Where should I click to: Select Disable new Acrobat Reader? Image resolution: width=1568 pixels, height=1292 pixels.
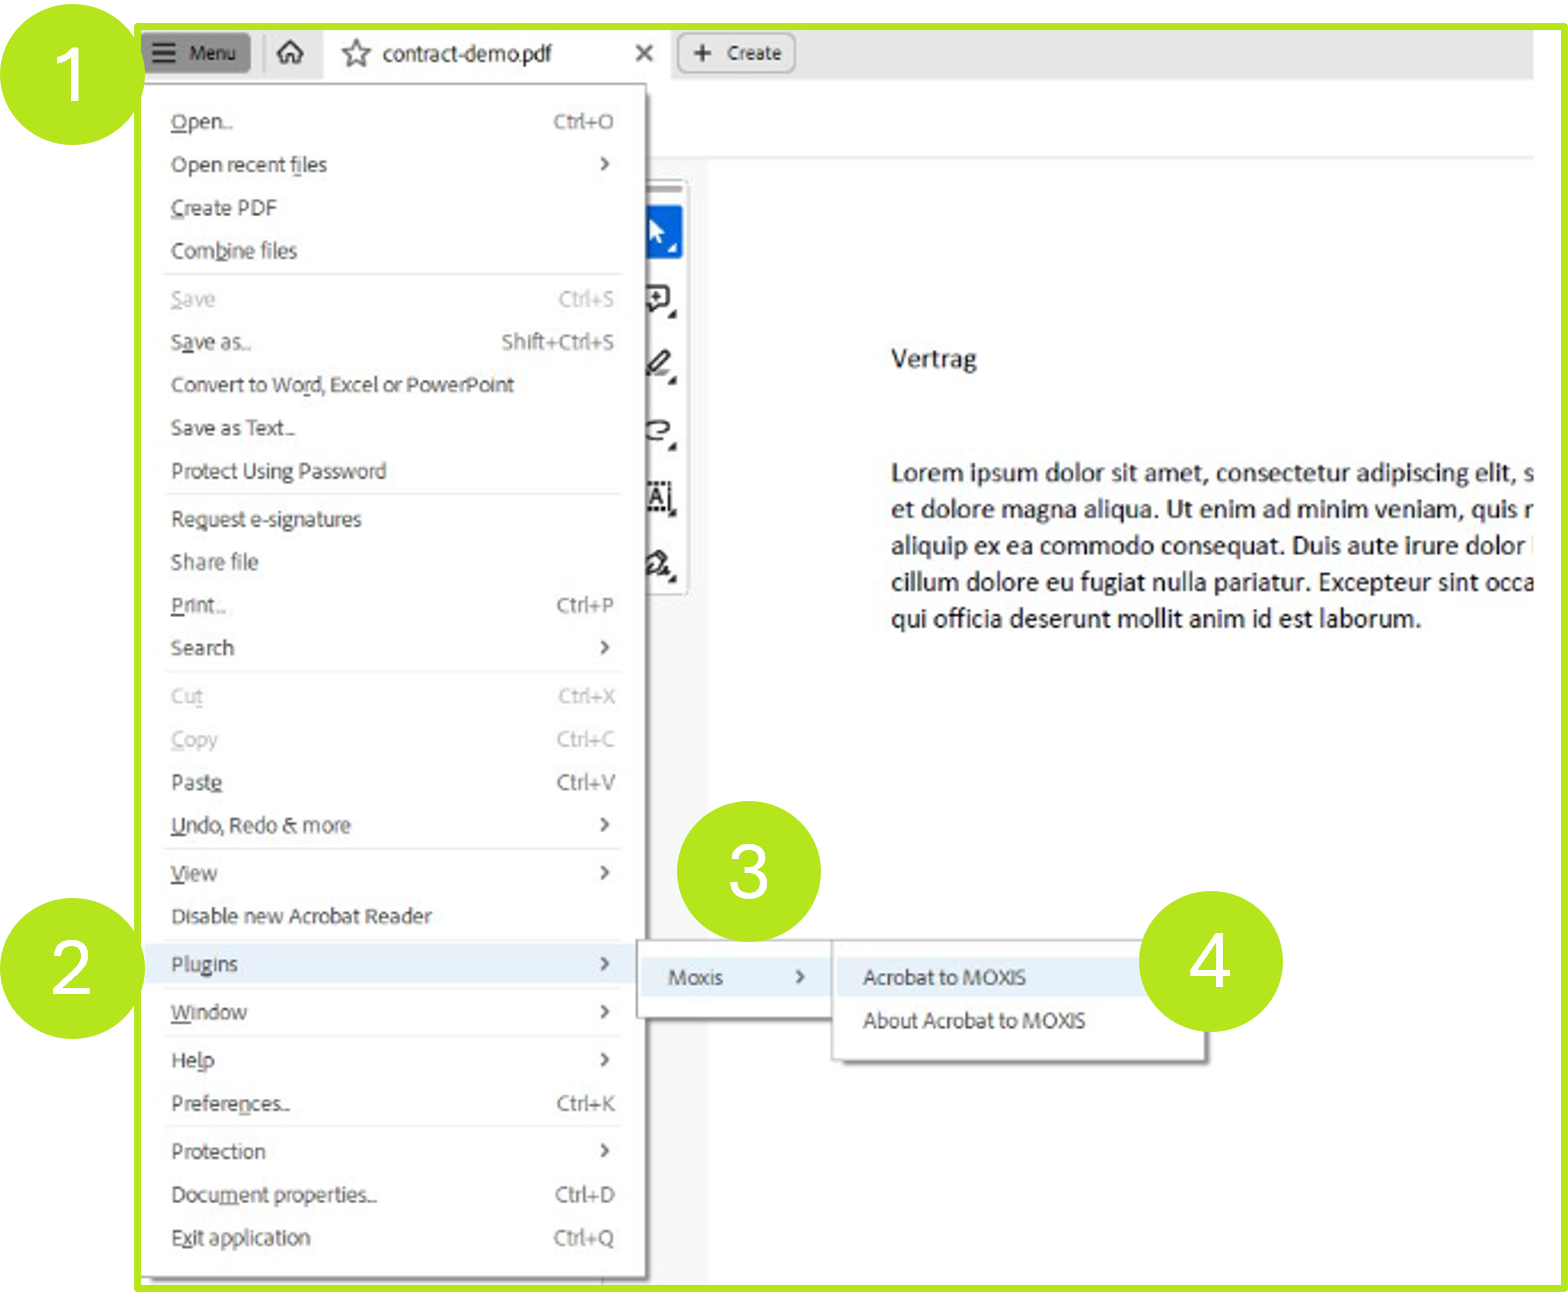(301, 917)
